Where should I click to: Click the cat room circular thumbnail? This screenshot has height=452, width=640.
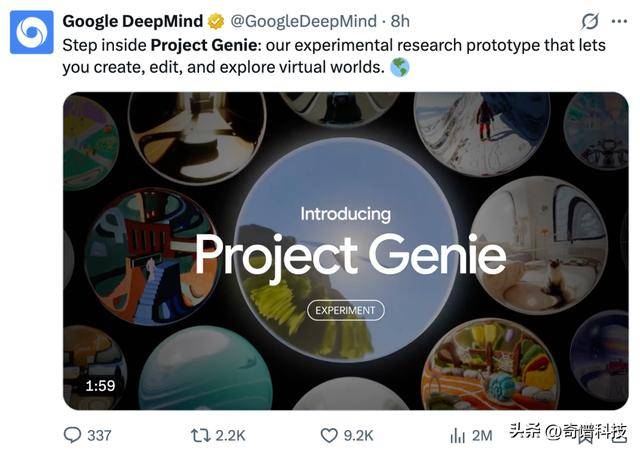point(539,245)
